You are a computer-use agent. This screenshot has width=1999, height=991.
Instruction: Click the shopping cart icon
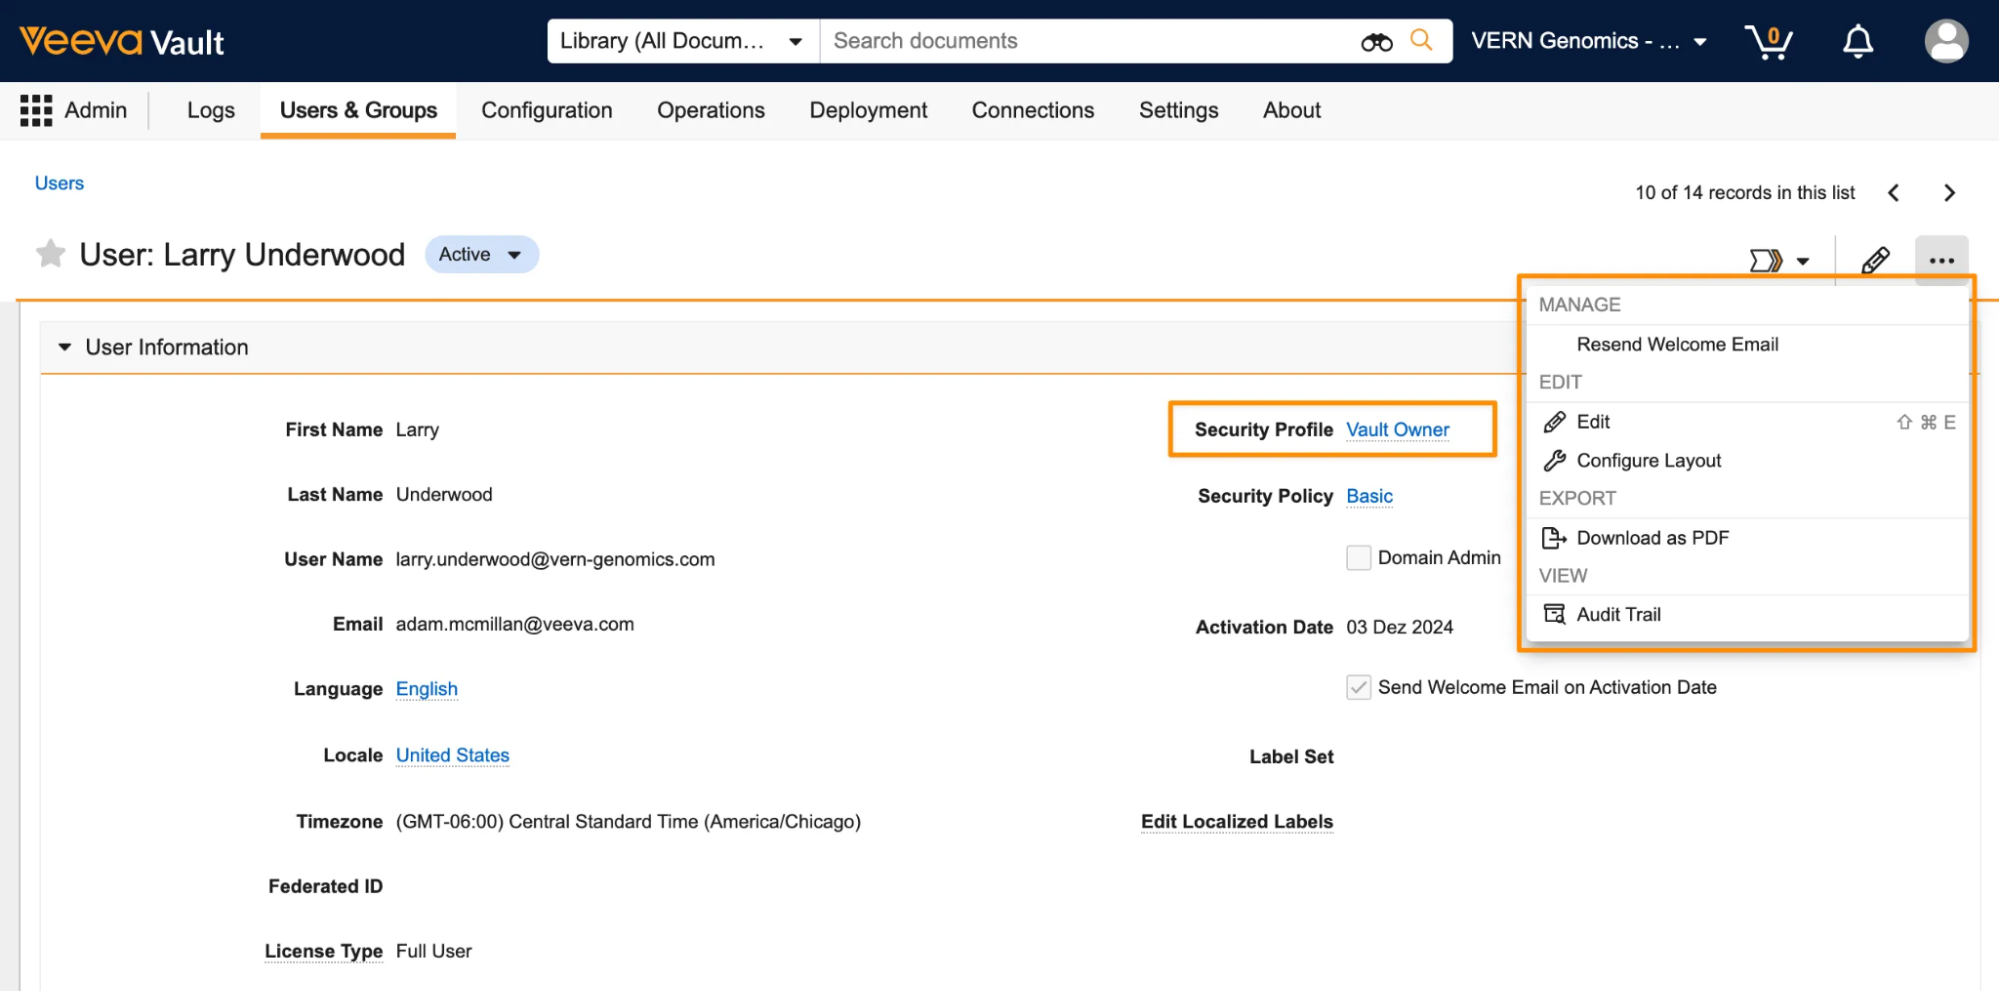pos(1768,42)
